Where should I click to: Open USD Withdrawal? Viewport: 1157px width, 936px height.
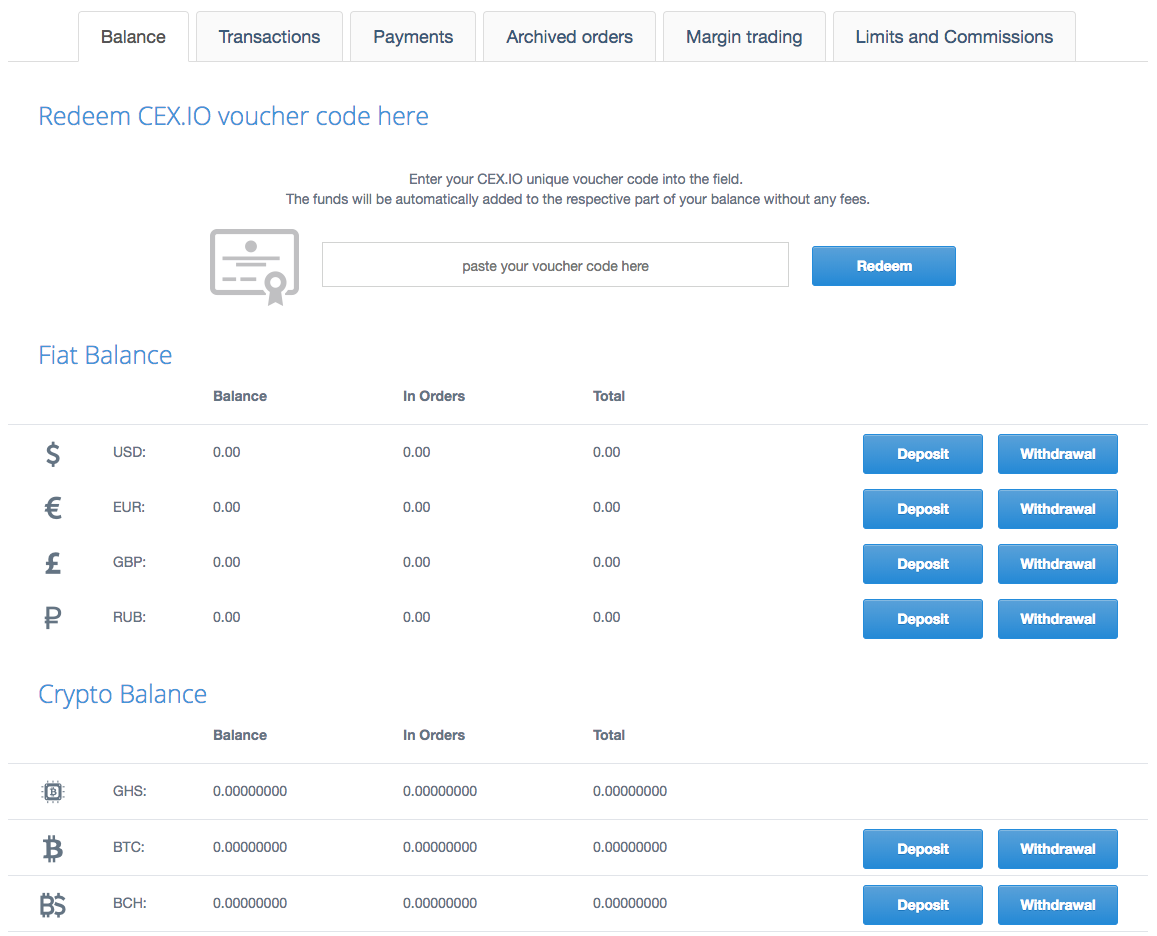[x=1057, y=454]
